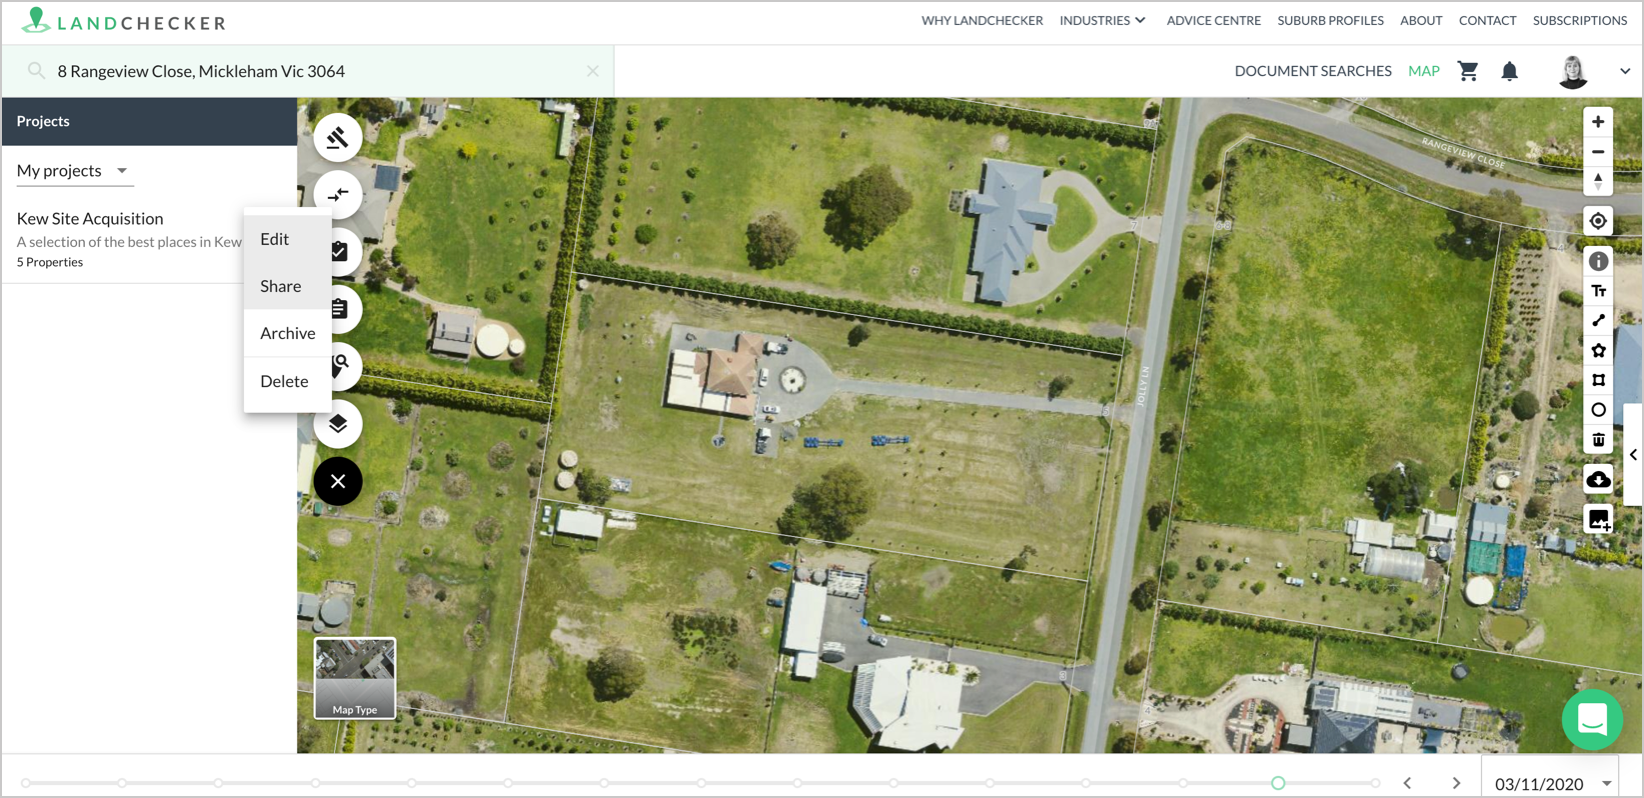Open the Subscriptions page
Screen dimensions: 1644x798
(x=1580, y=20)
